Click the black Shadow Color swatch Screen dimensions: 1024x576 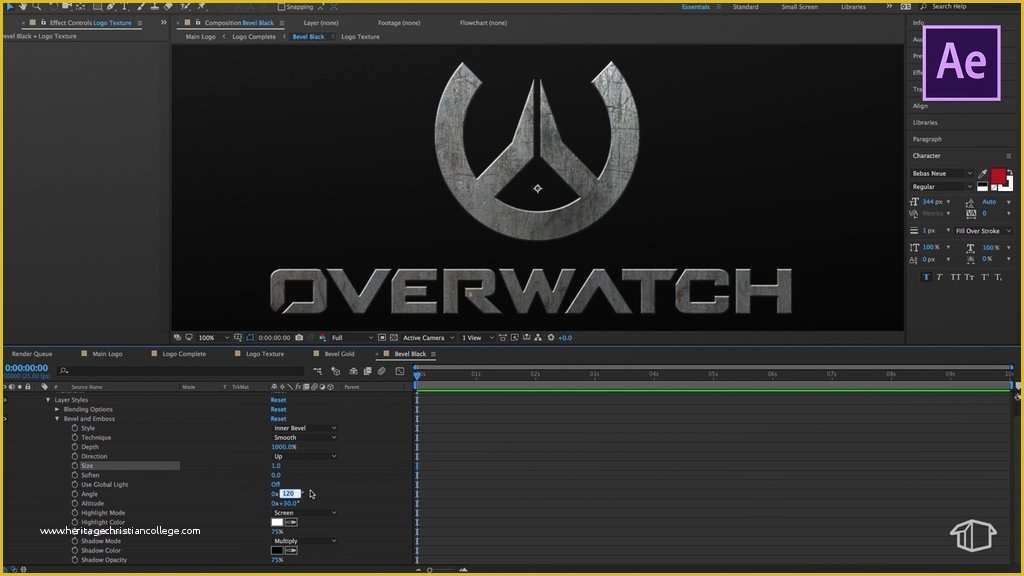tap(277, 551)
